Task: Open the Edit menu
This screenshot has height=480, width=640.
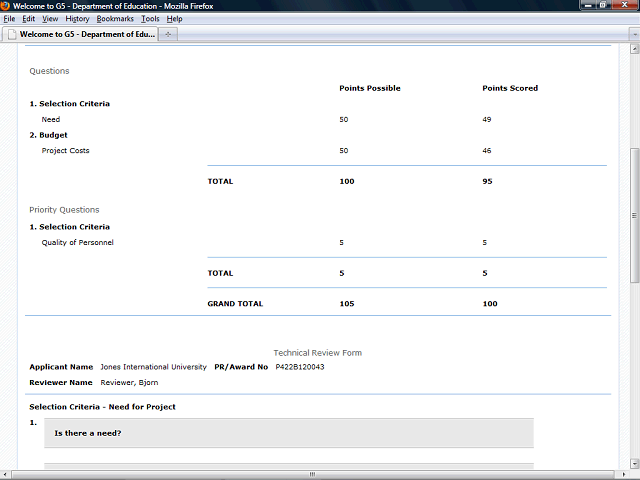Action: 29,19
